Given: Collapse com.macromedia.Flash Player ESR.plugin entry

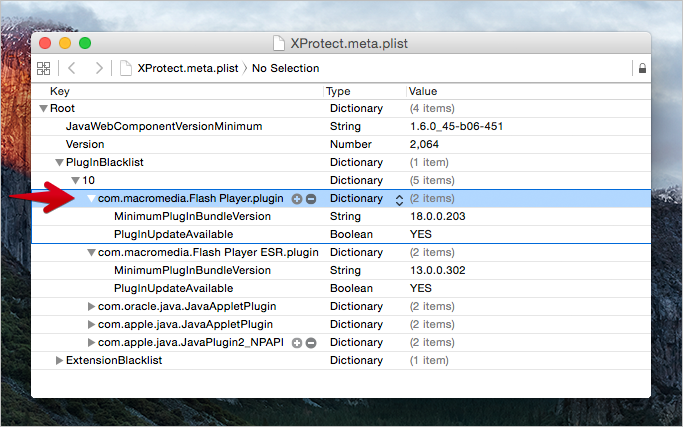Looking at the screenshot, I should tap(91, 253).
